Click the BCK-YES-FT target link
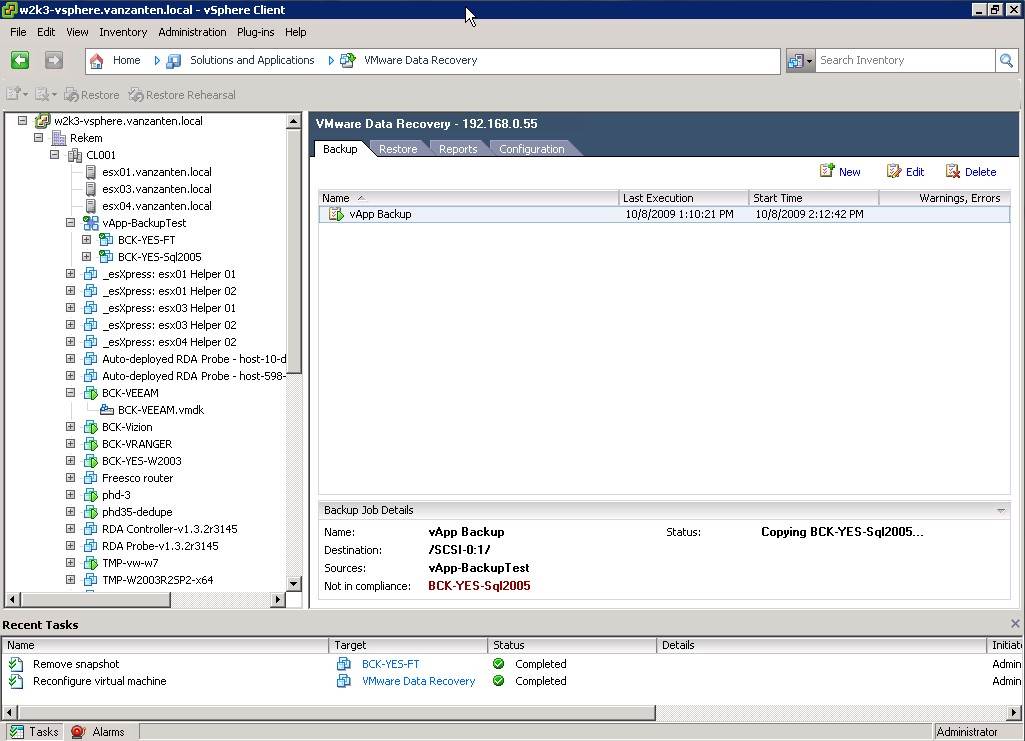 click(390, 664)
